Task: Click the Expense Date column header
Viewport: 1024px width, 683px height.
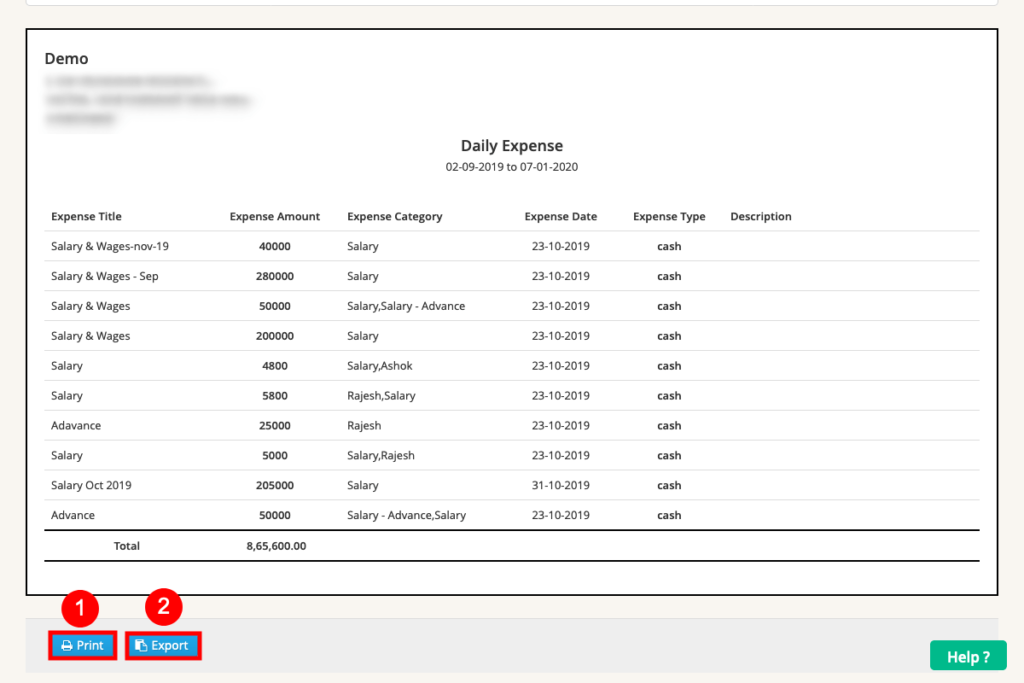Action: [560, 216]
